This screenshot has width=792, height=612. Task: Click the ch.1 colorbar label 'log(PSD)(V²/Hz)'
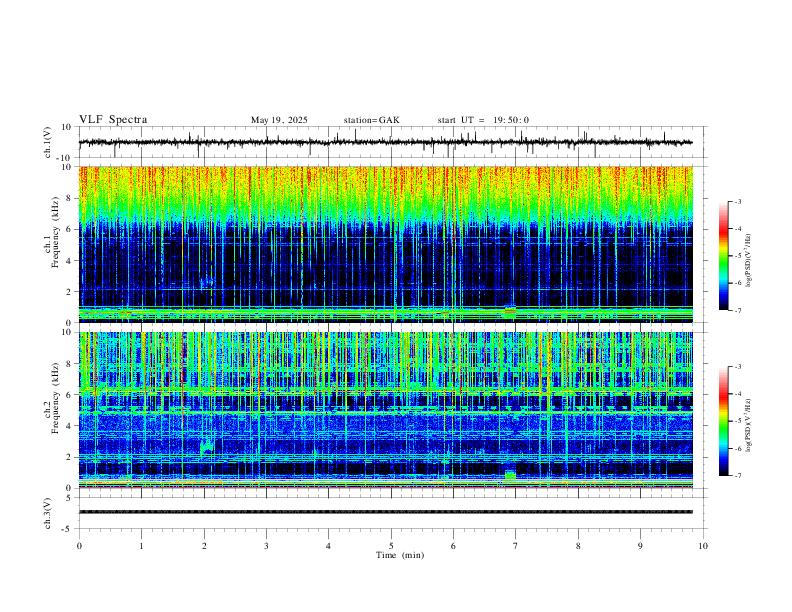tap(749, 261)
